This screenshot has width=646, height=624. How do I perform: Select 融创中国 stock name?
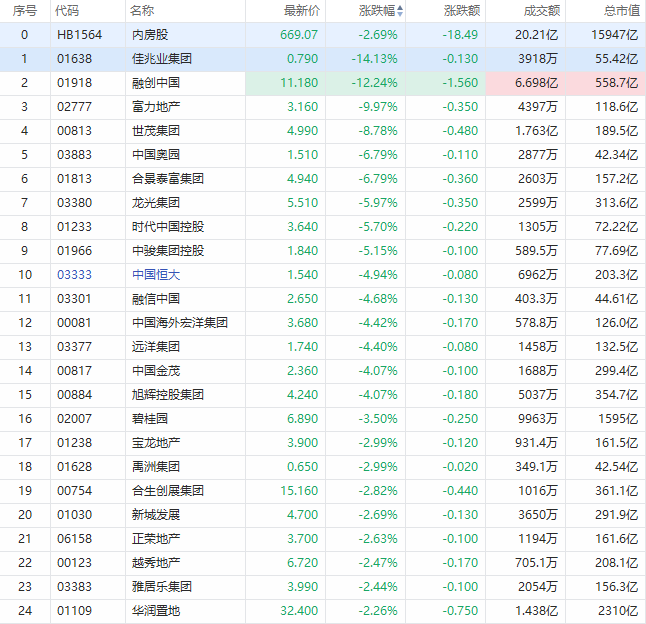[156, 83]
